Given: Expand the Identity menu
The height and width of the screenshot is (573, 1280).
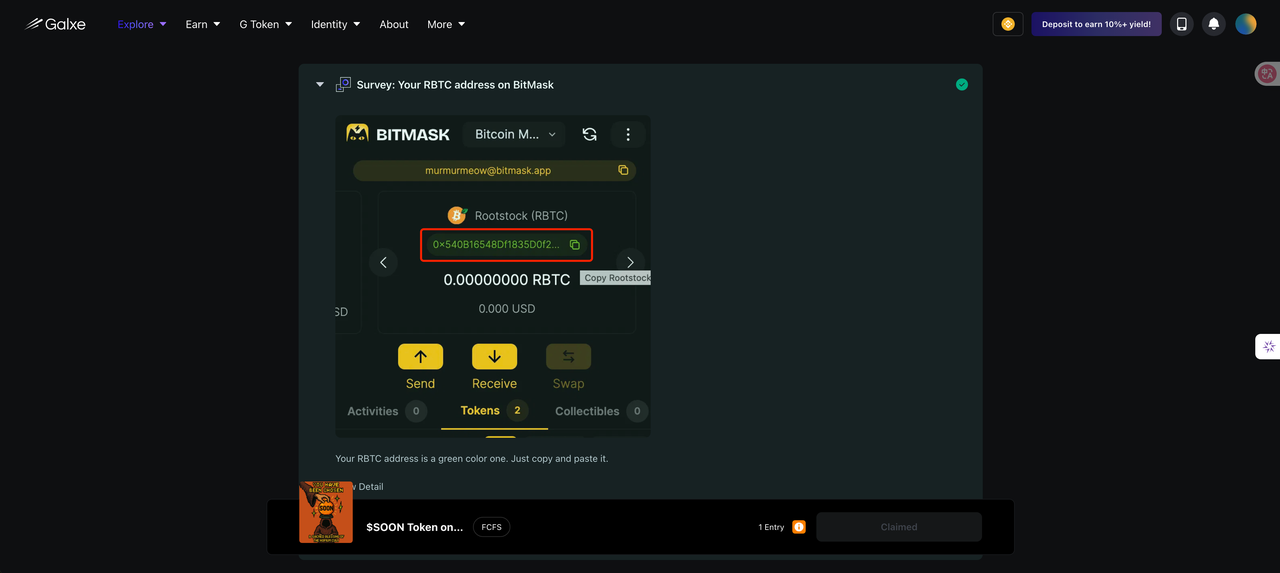Looking at the screenshot, I should [x=336, y=24].
